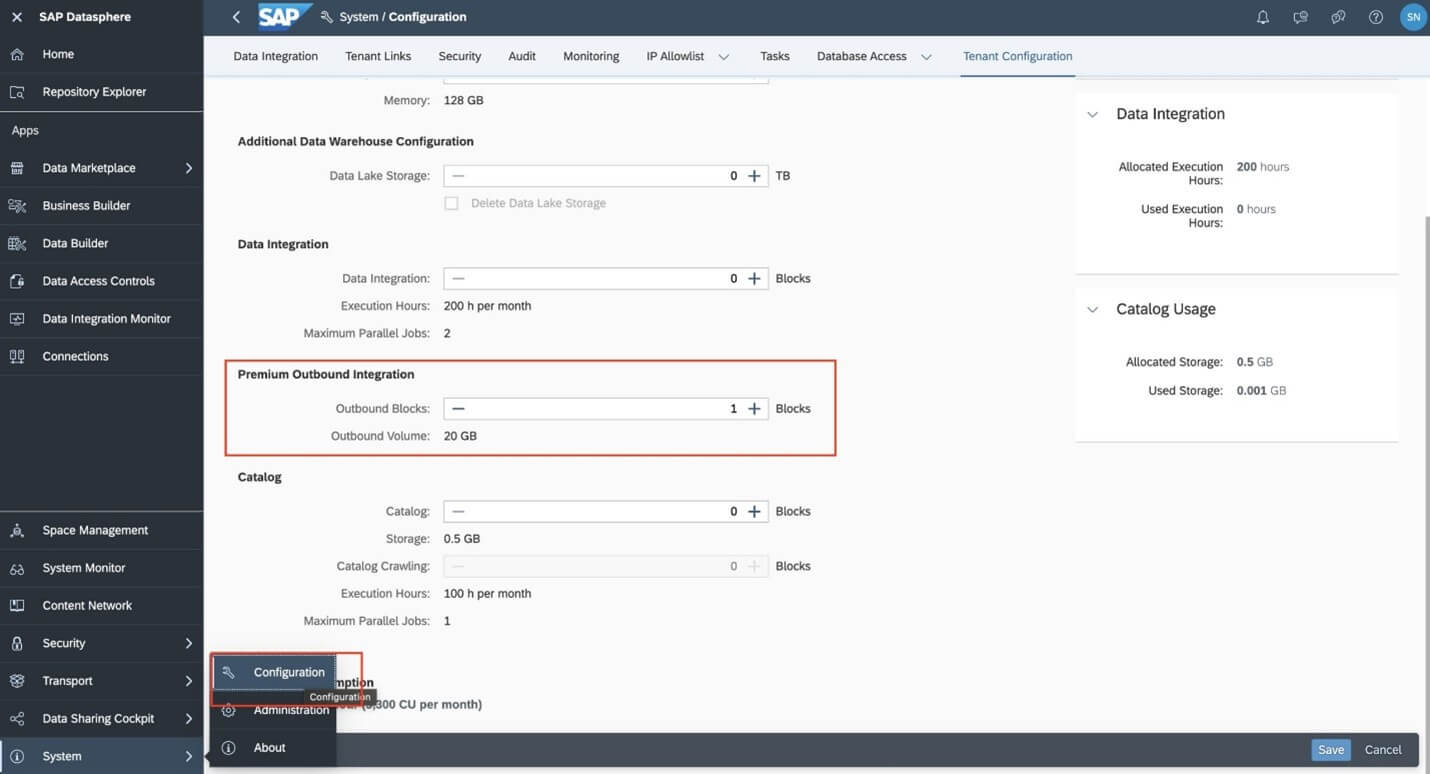The height and width of the screenshot is (774, 1430).
Task: Switch to the Tenant Links tab
Action: (x=377, y=56)
